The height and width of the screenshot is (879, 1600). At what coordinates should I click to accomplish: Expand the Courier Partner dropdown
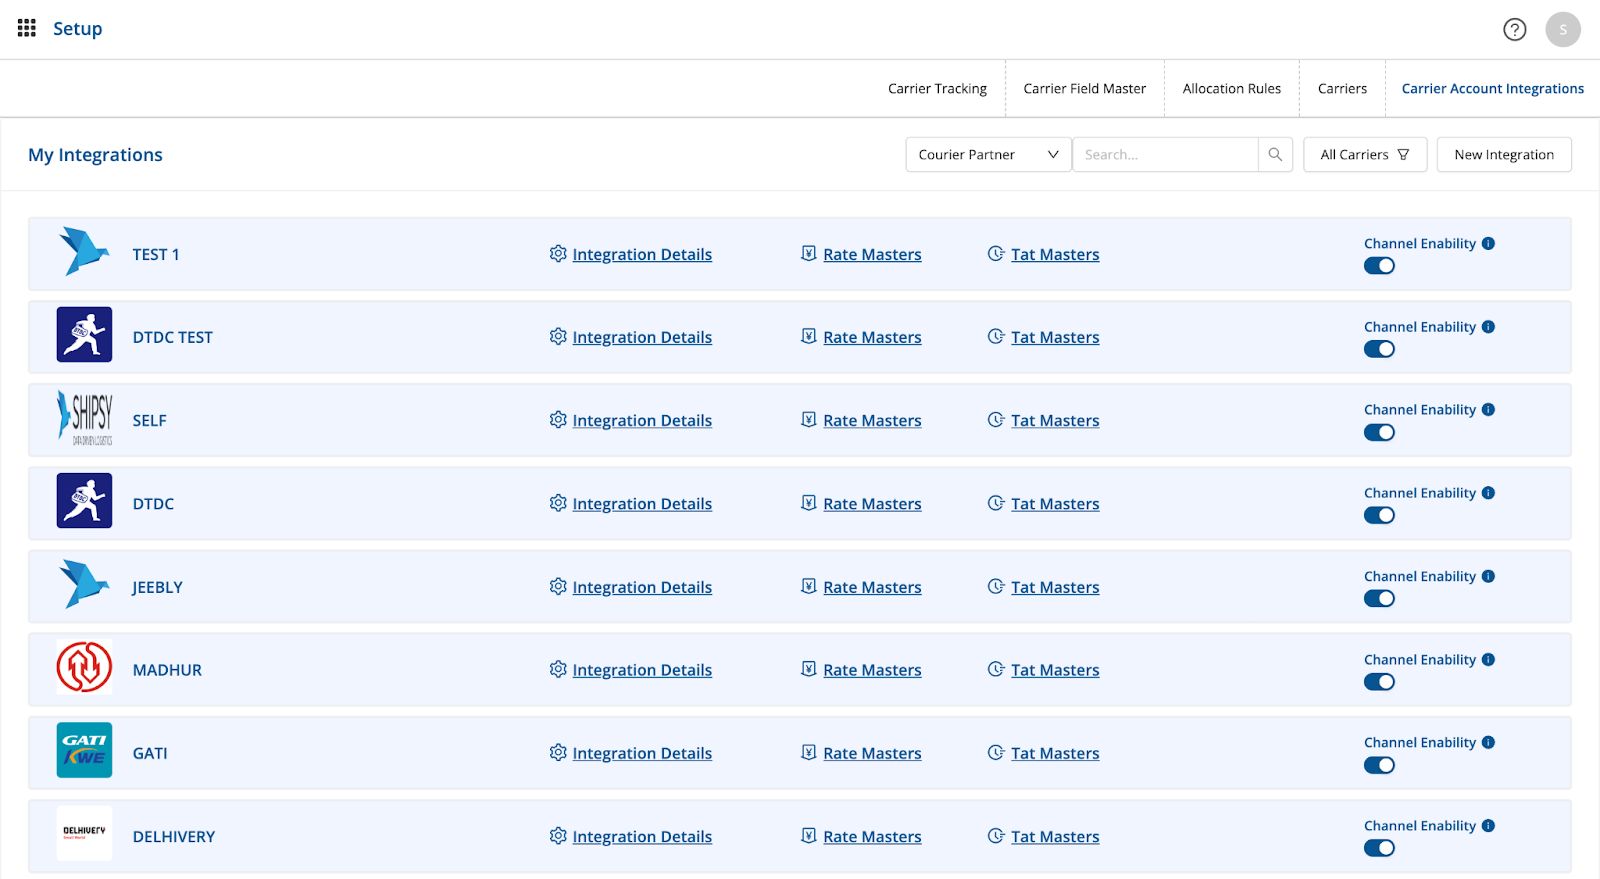tap(988, 155)
